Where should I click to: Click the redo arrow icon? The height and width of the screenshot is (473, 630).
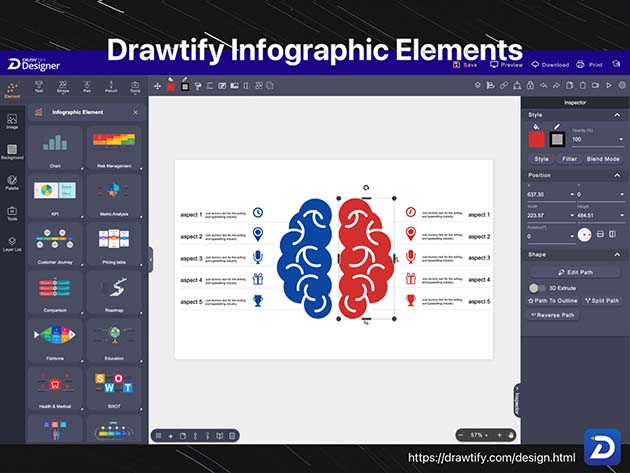556,85
